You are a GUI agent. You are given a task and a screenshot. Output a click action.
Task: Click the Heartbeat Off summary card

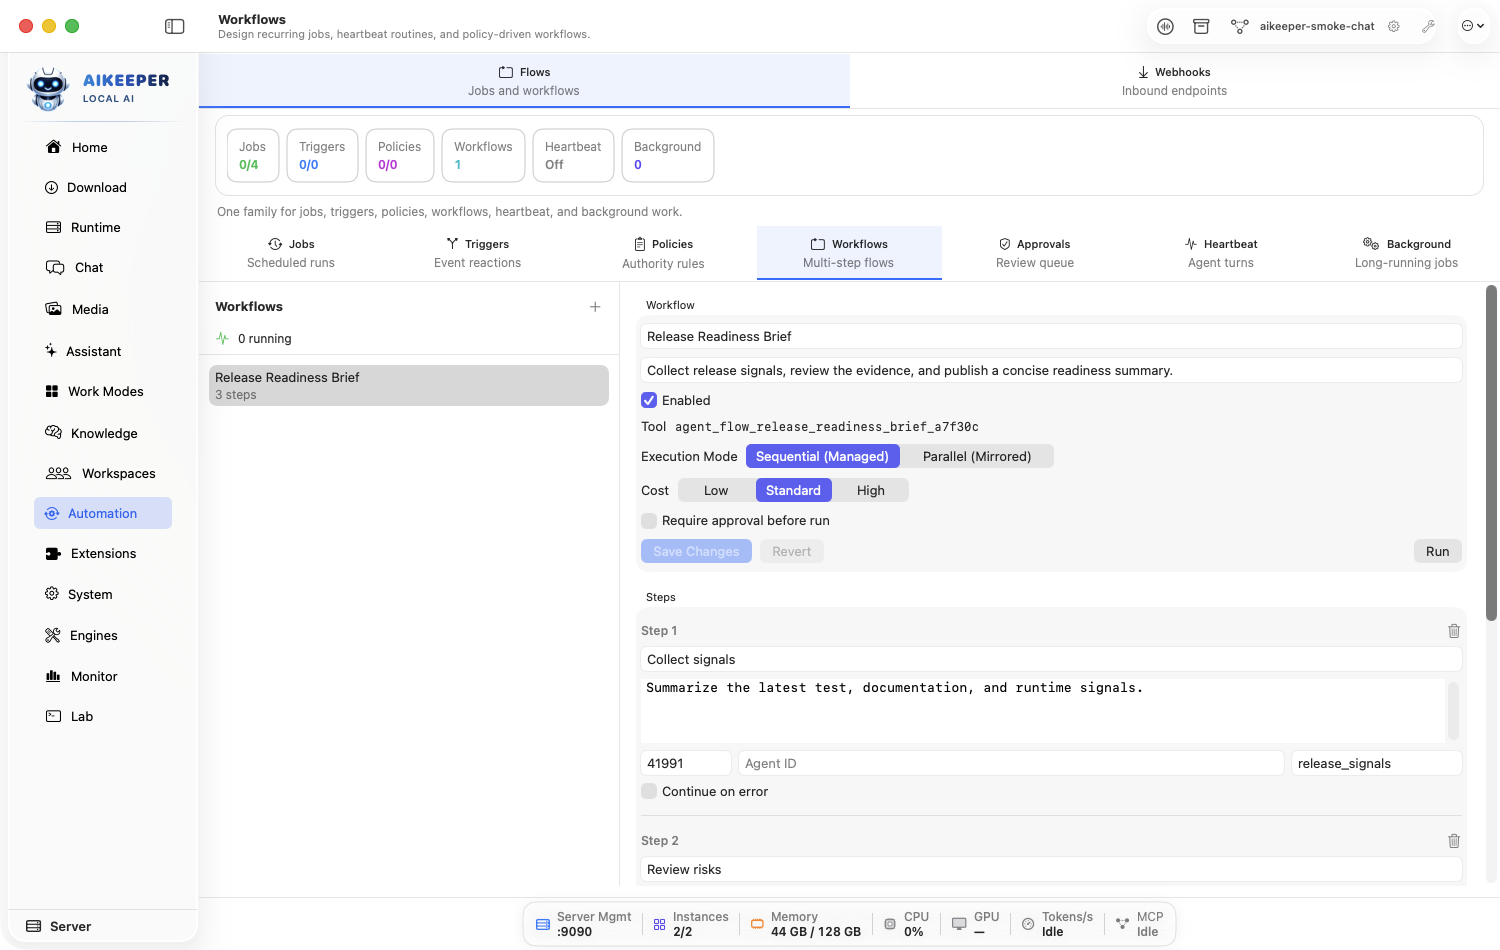click(573, 155)
